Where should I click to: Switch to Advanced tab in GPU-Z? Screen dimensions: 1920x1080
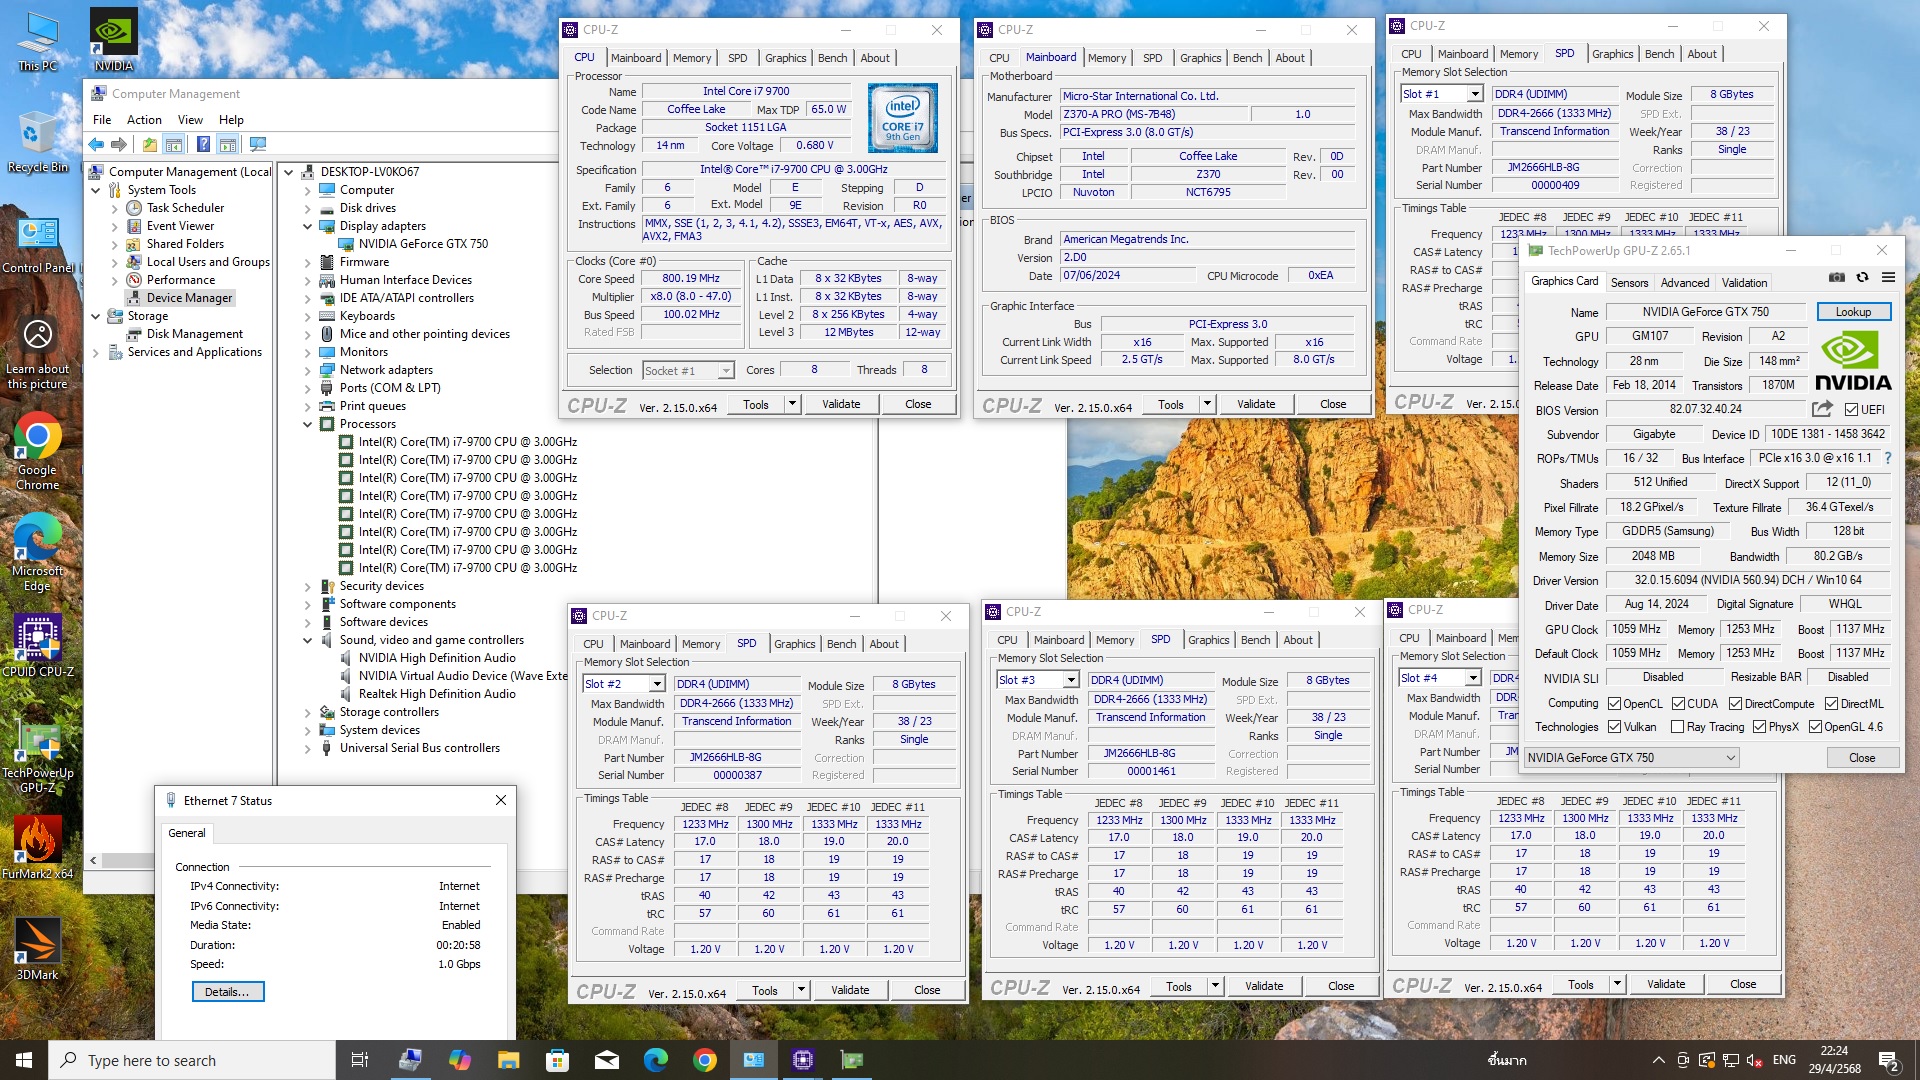[1684, 283]
